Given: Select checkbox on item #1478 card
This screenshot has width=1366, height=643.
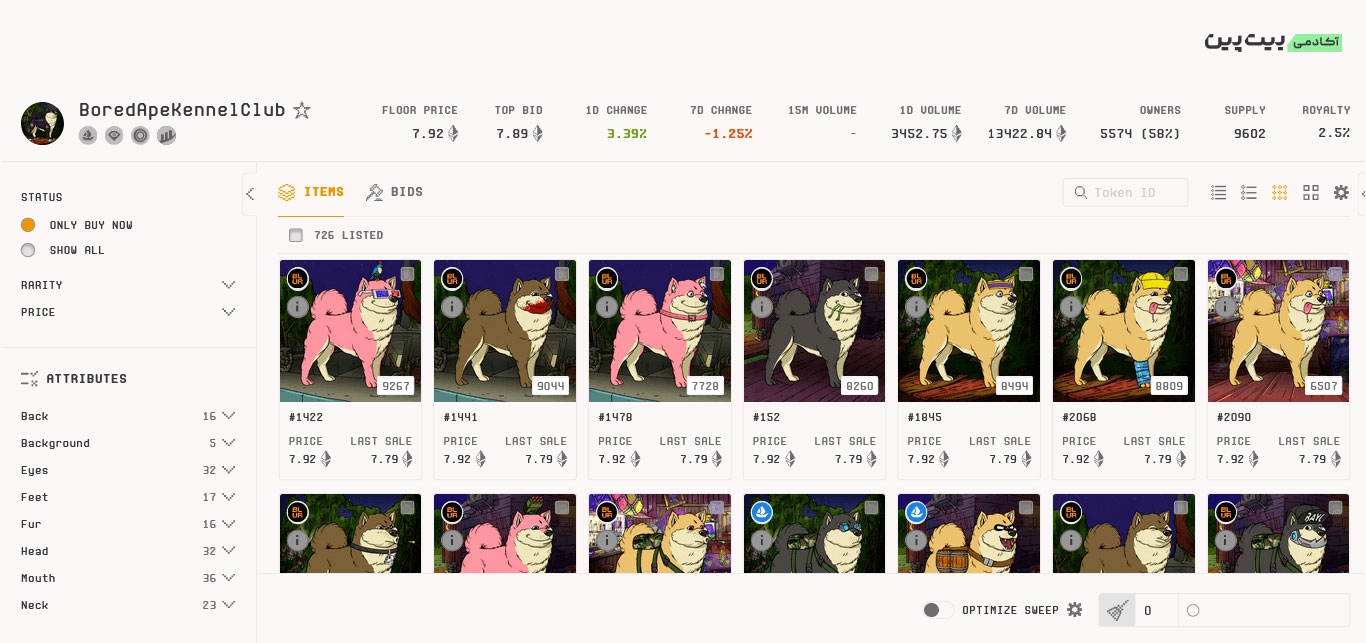Looking at the screenshot, I should click(717, 274).
